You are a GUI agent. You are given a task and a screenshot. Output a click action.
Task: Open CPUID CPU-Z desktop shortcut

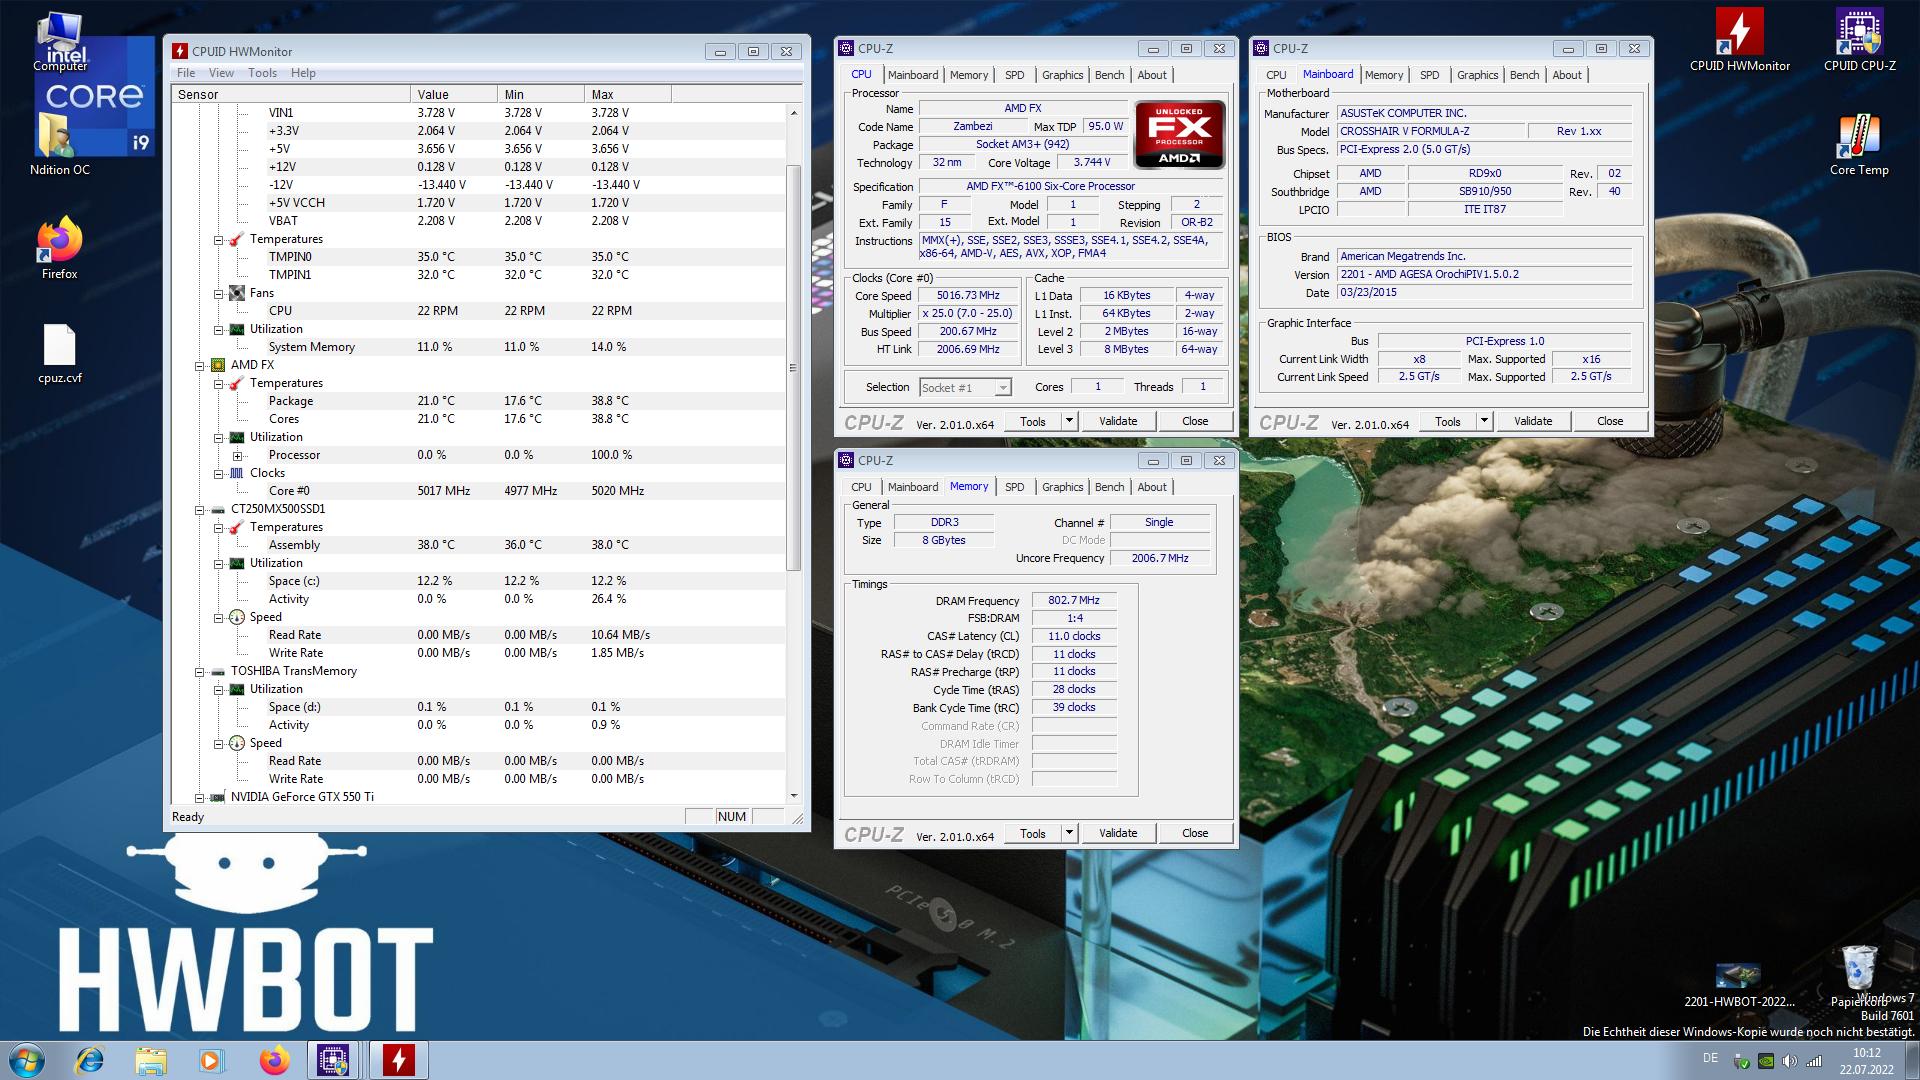(x=1859, y=40)
